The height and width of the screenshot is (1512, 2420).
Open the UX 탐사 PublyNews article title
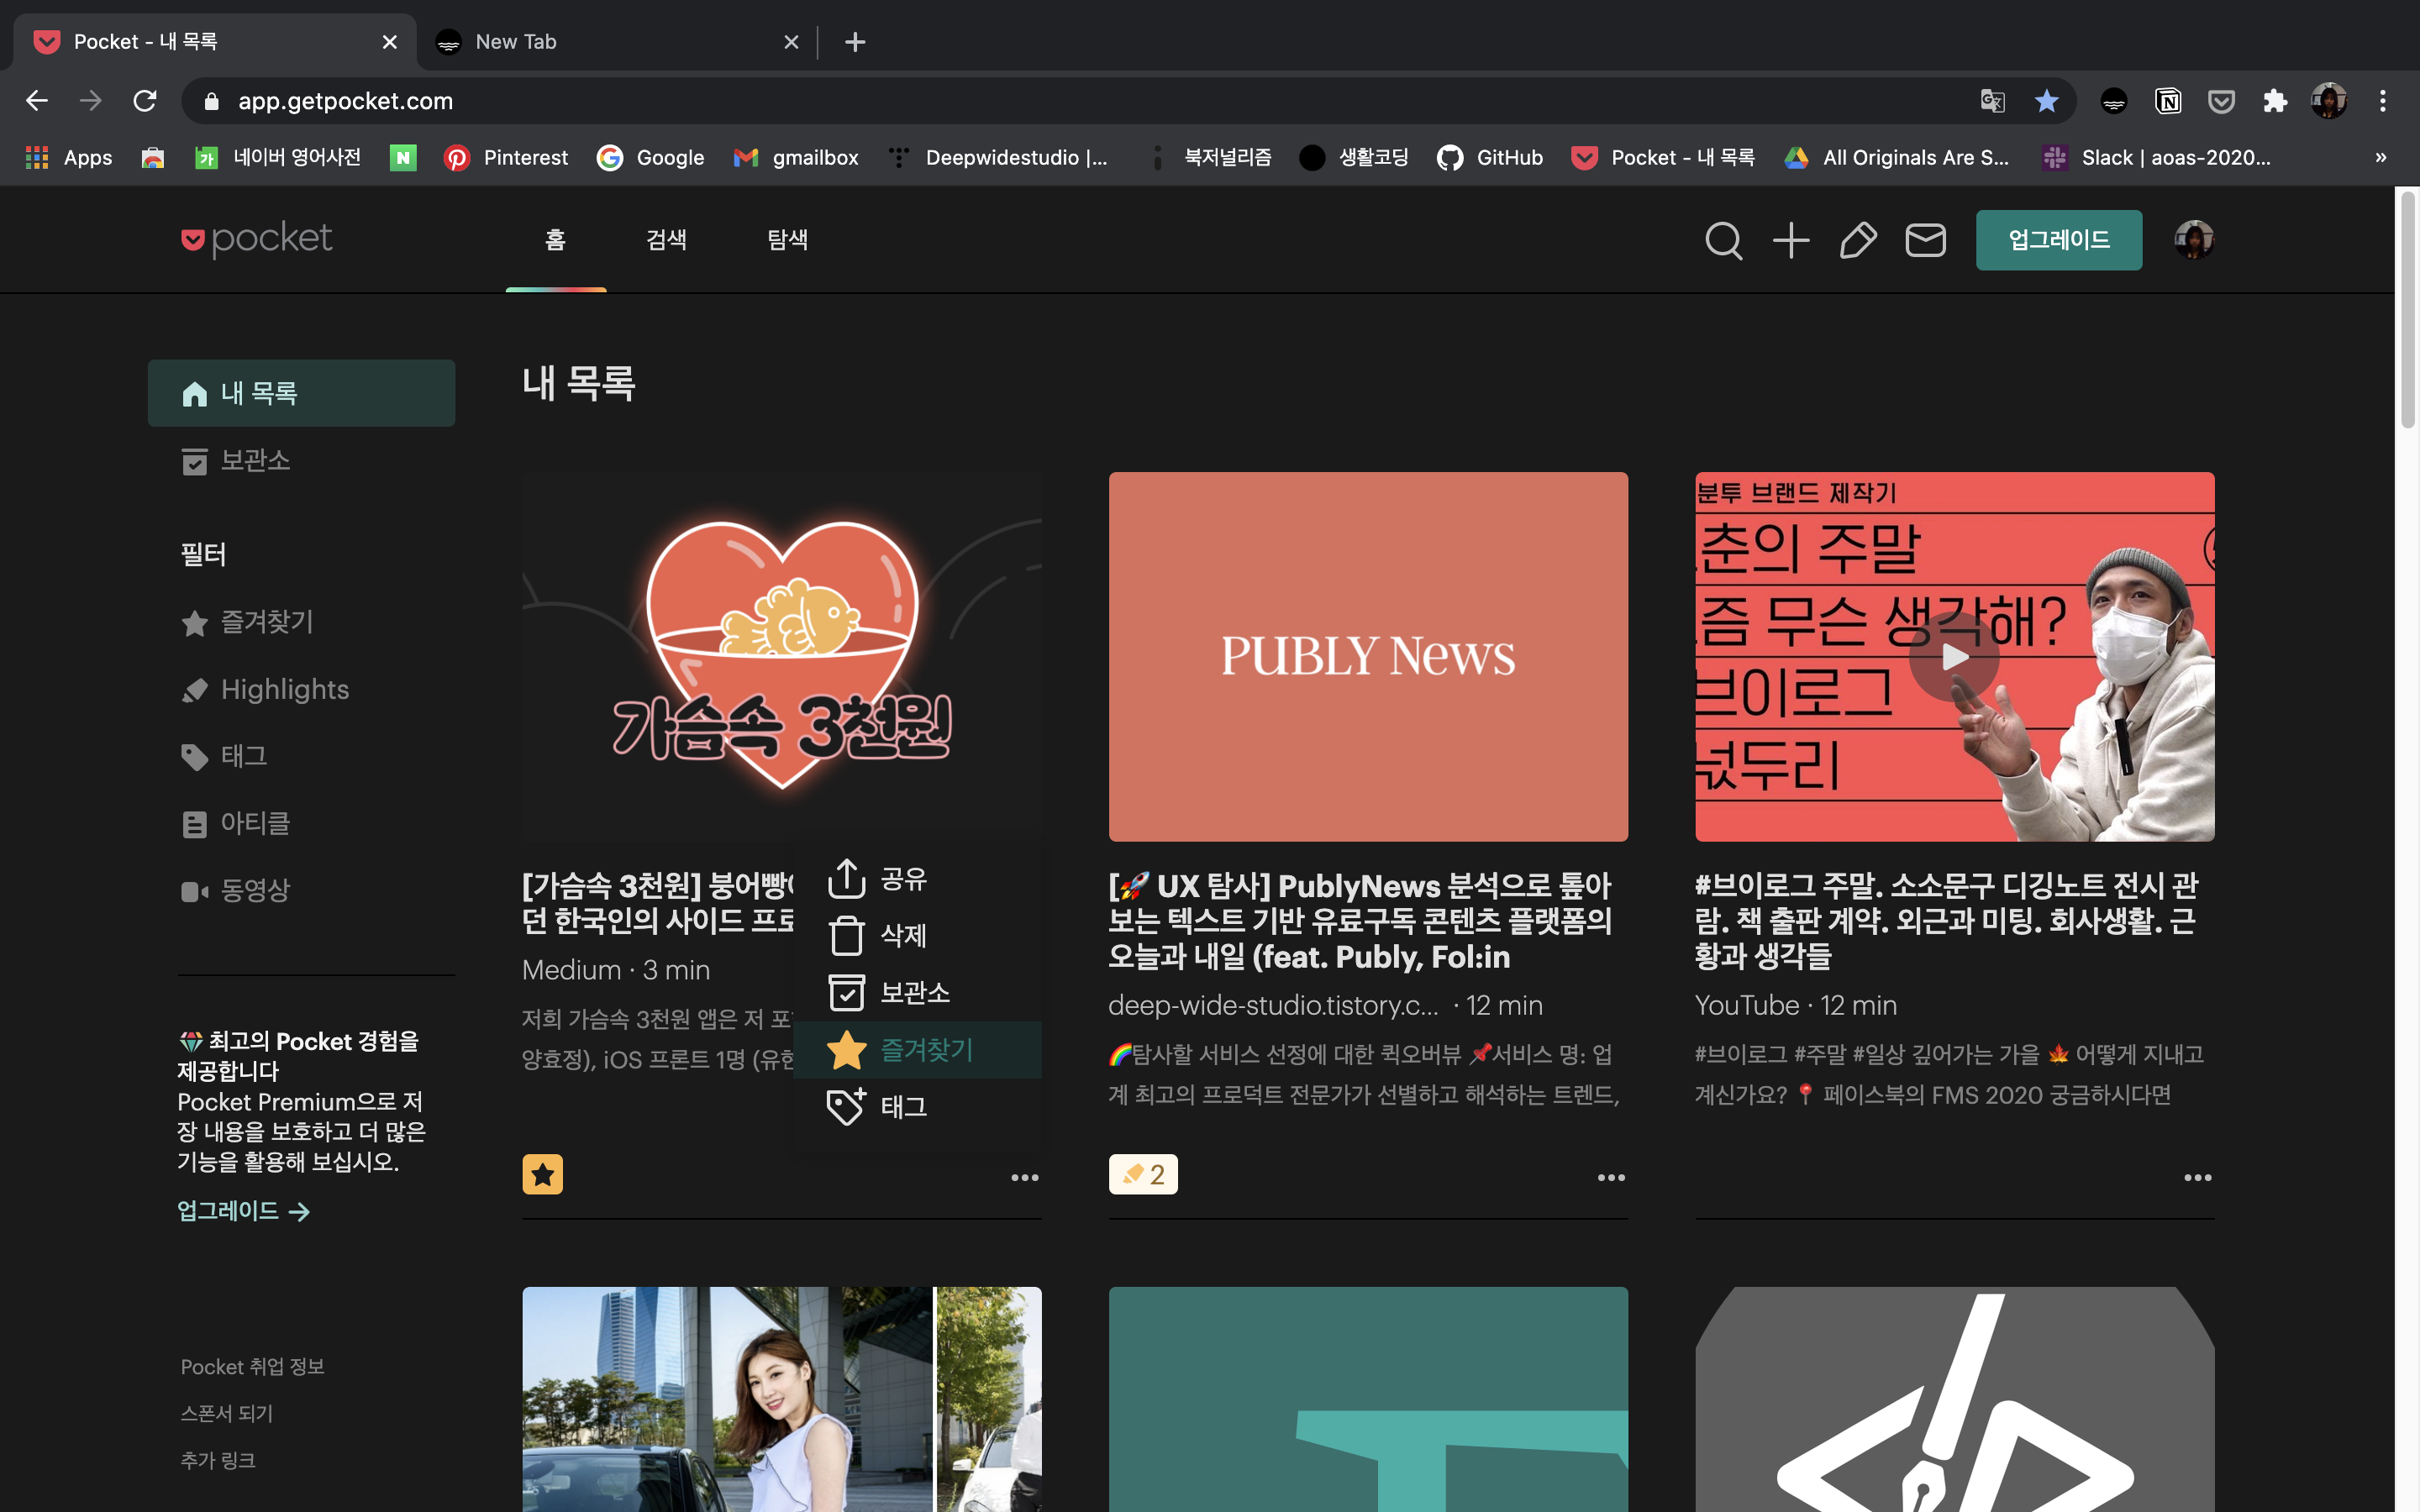pyautogui.click(x=1360, y=921)
